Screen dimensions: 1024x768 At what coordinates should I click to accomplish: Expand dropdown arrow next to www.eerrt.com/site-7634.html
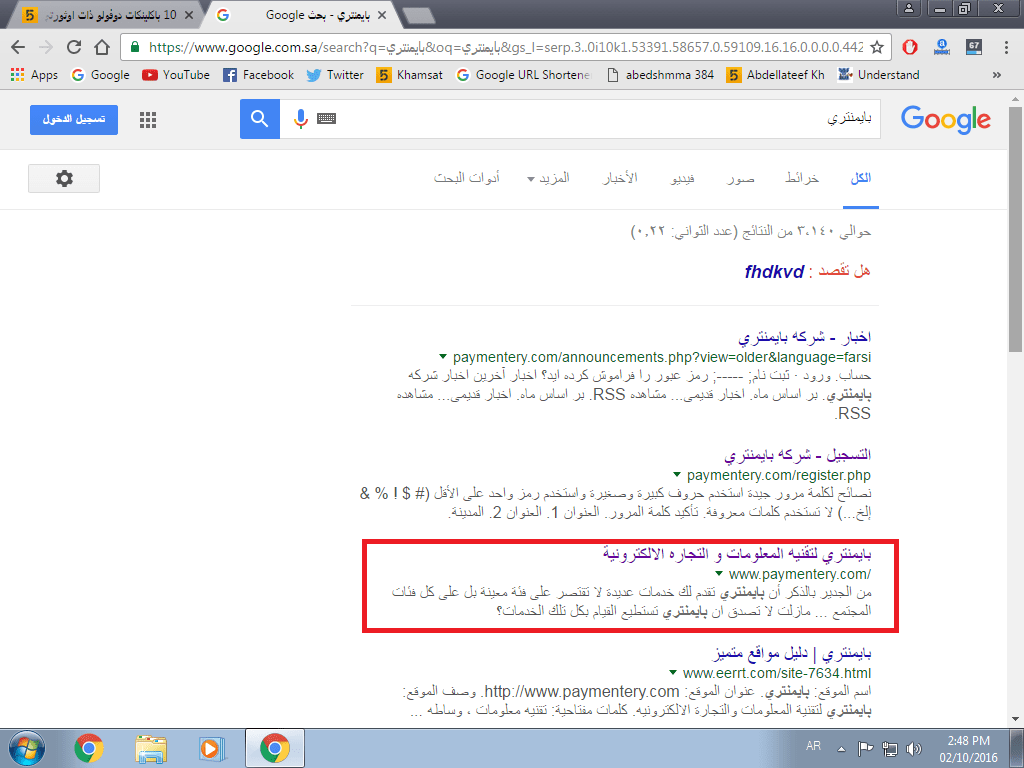pos(672,673)
